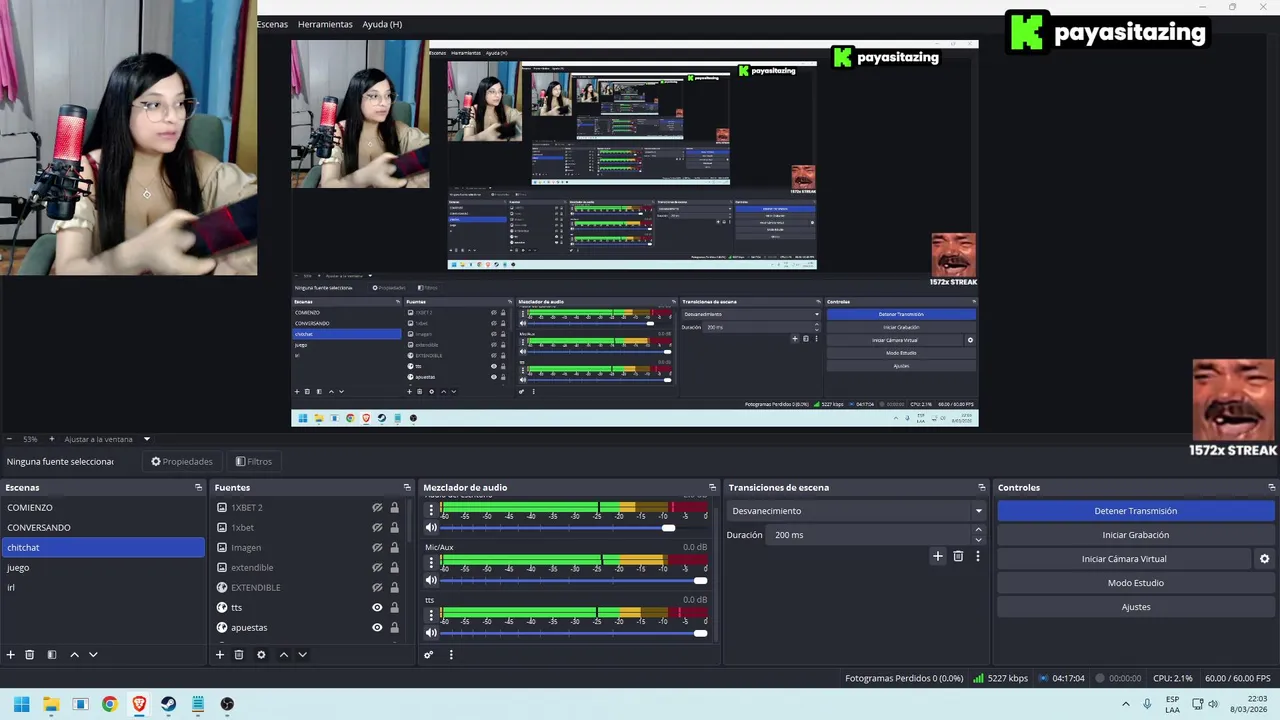Open Herramientas menu
Viewport: 1280px width, 720px height.
pos(325,24)
